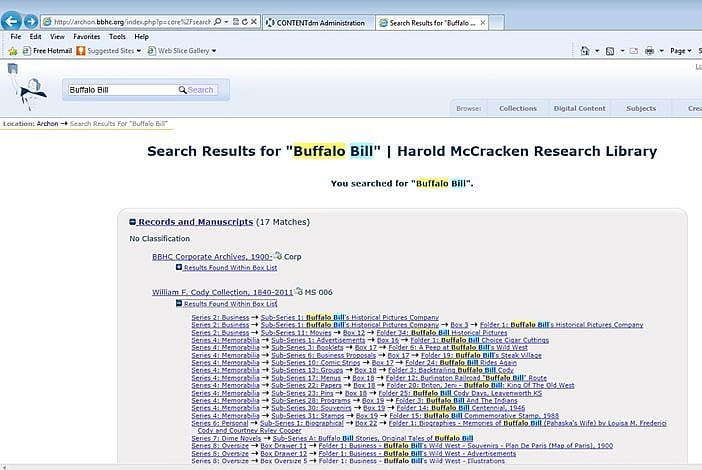Viewport: 702px width, 470px height.
Task: Open Sub-Series A: Buffalo Bill Stories link
Action: [x=373, y=438]
